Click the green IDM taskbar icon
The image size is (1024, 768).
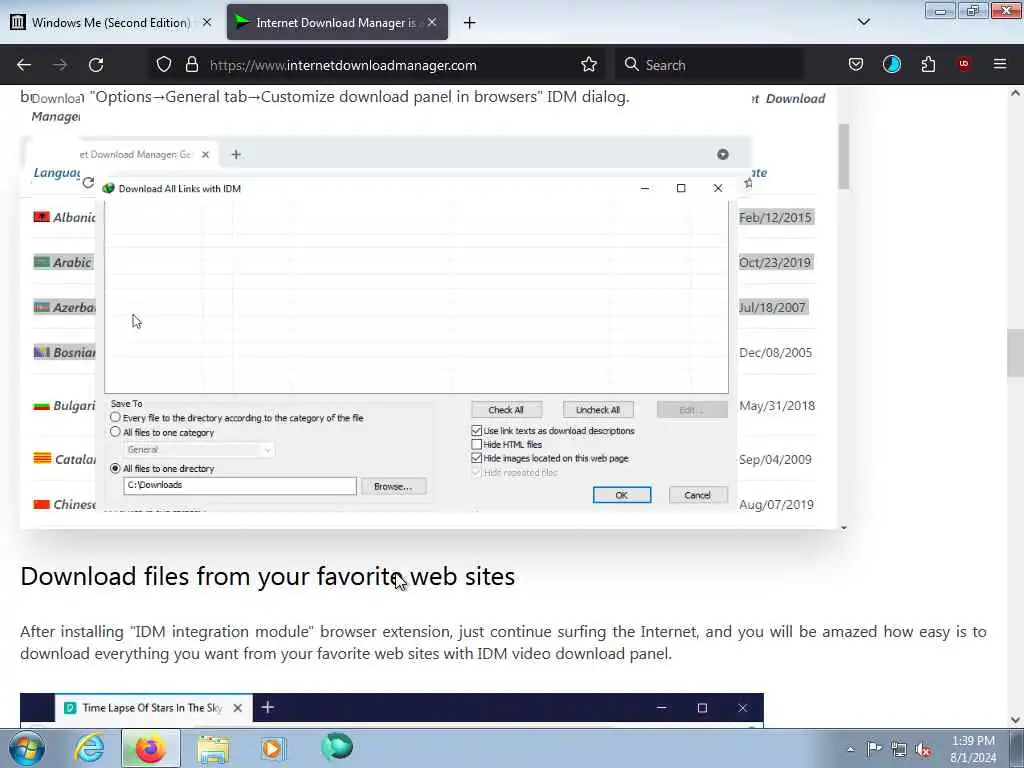point(337,747)
